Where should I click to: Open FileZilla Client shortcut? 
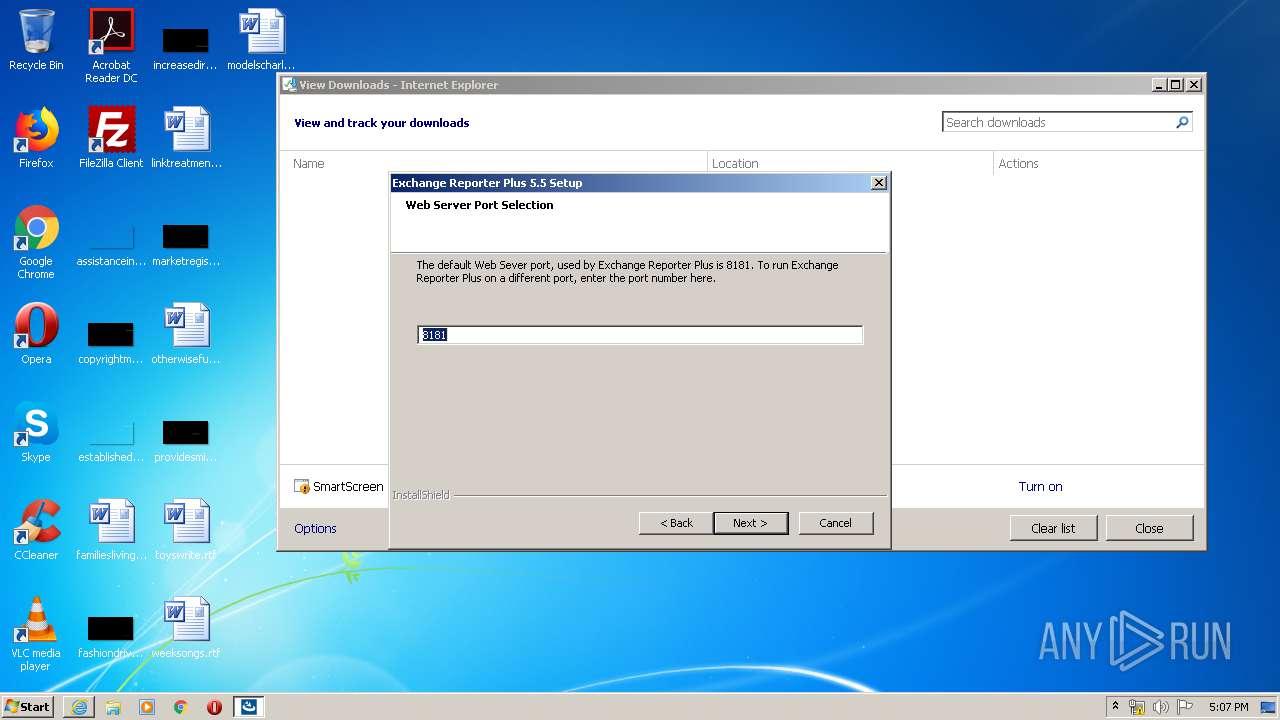(x=111, y=138)
